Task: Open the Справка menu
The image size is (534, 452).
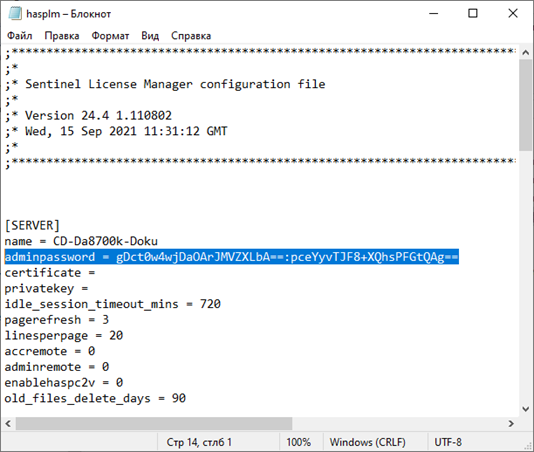Action: 191,35
